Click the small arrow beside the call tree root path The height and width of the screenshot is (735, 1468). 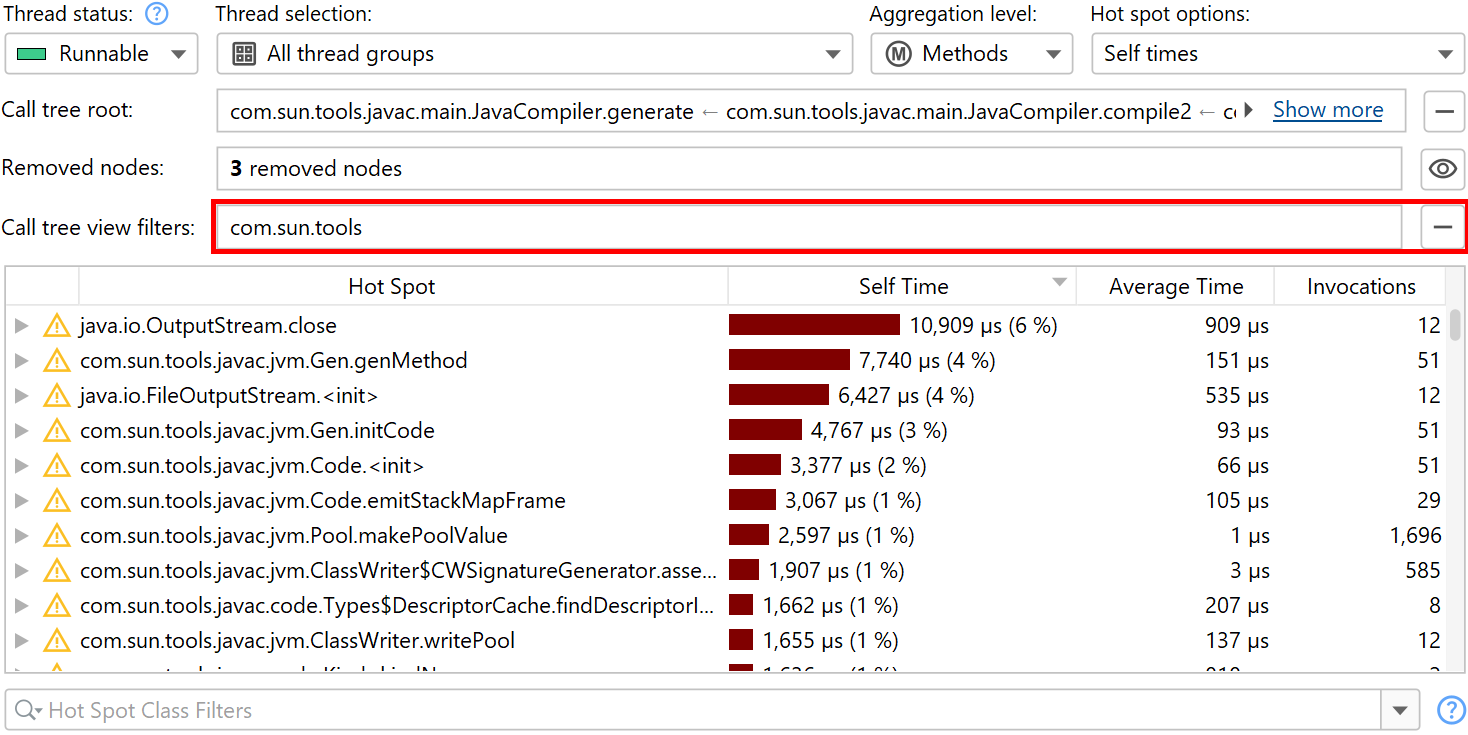1249,111
